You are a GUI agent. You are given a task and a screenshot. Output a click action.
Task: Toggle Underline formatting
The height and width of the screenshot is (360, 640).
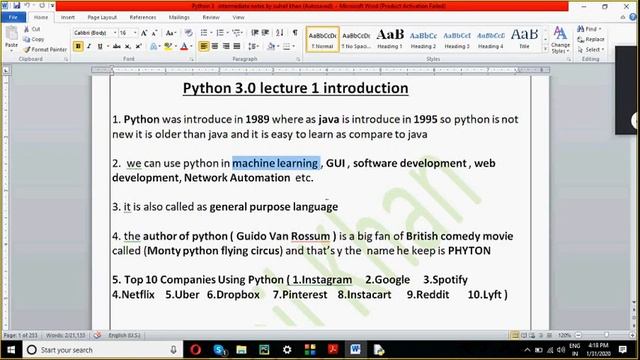[x=100, y=46]
